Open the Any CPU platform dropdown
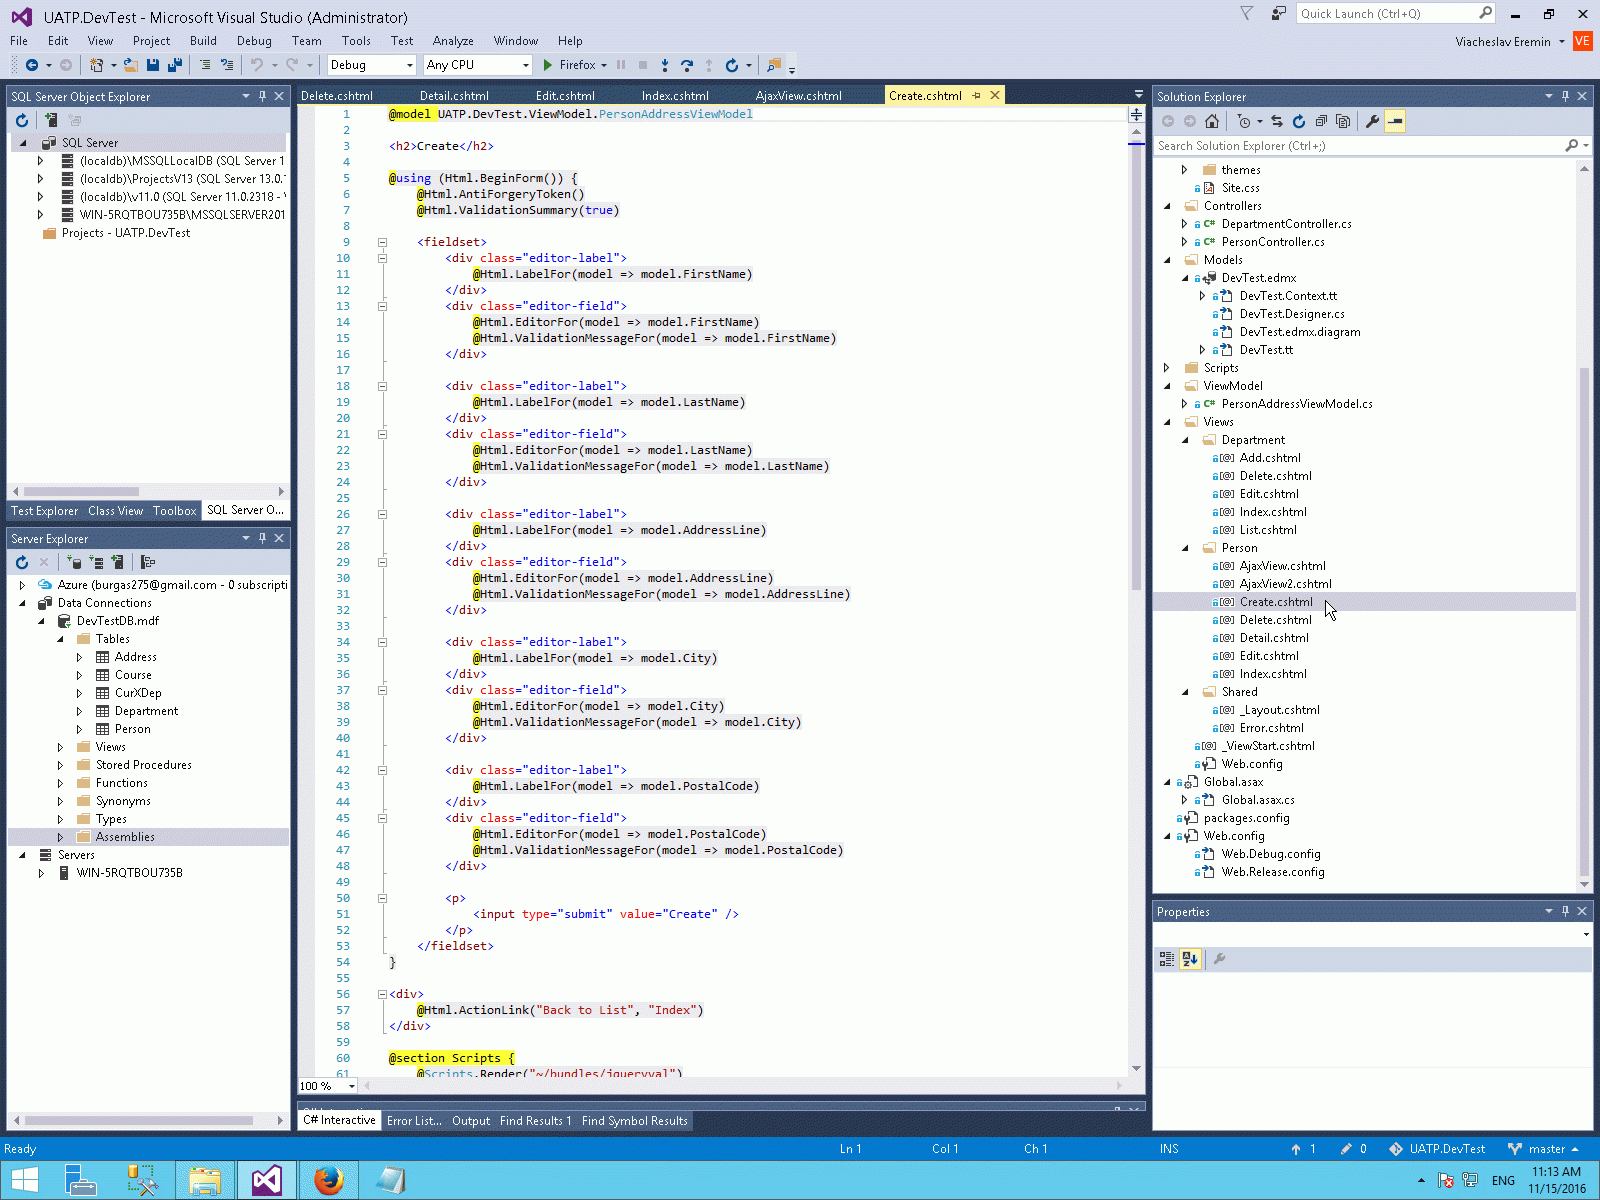 (526, 65)
